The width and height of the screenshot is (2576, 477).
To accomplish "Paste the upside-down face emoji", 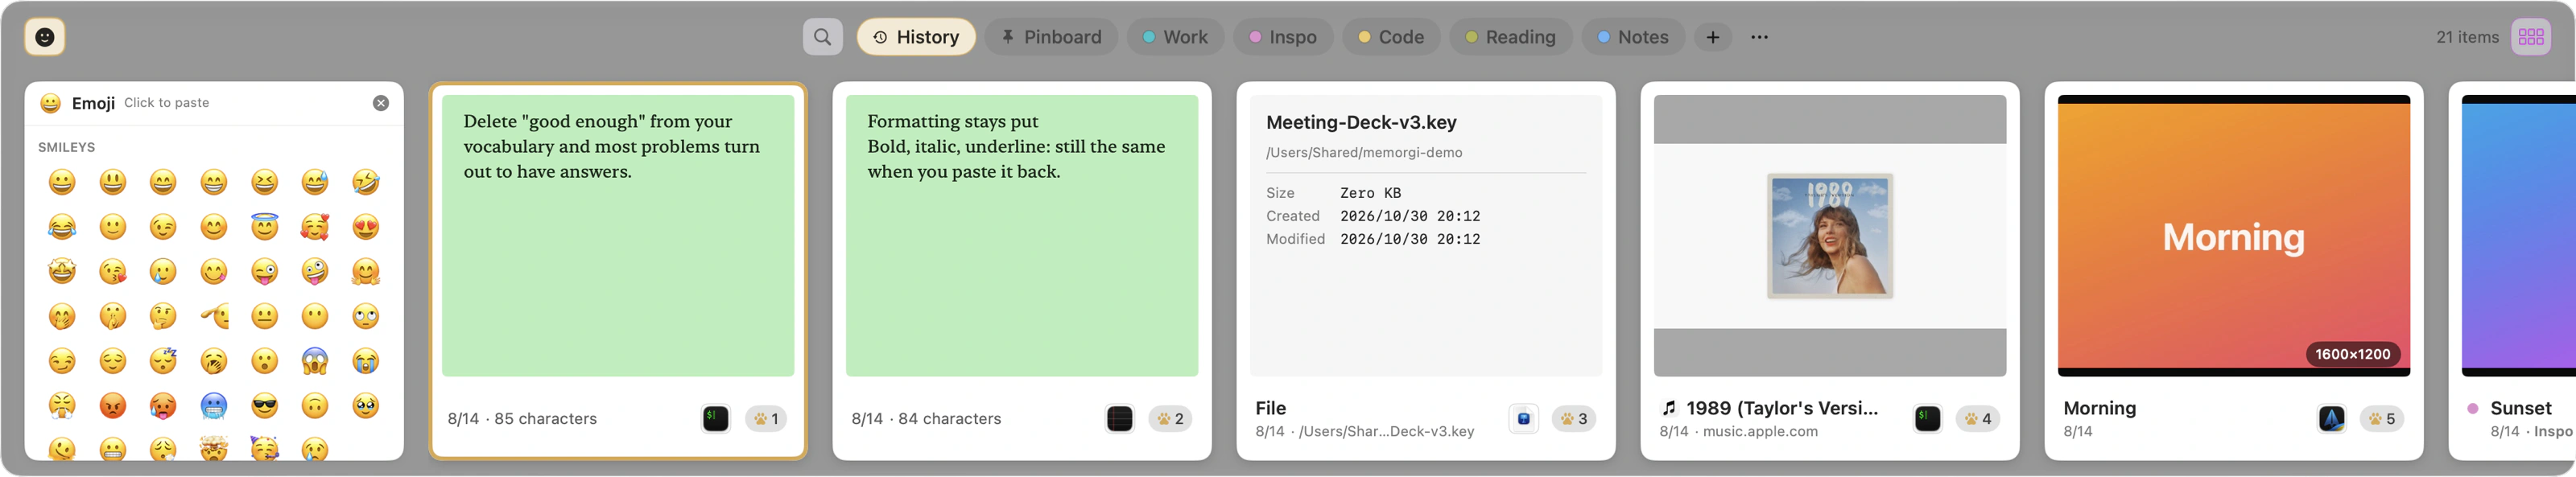I will [315, 405].
